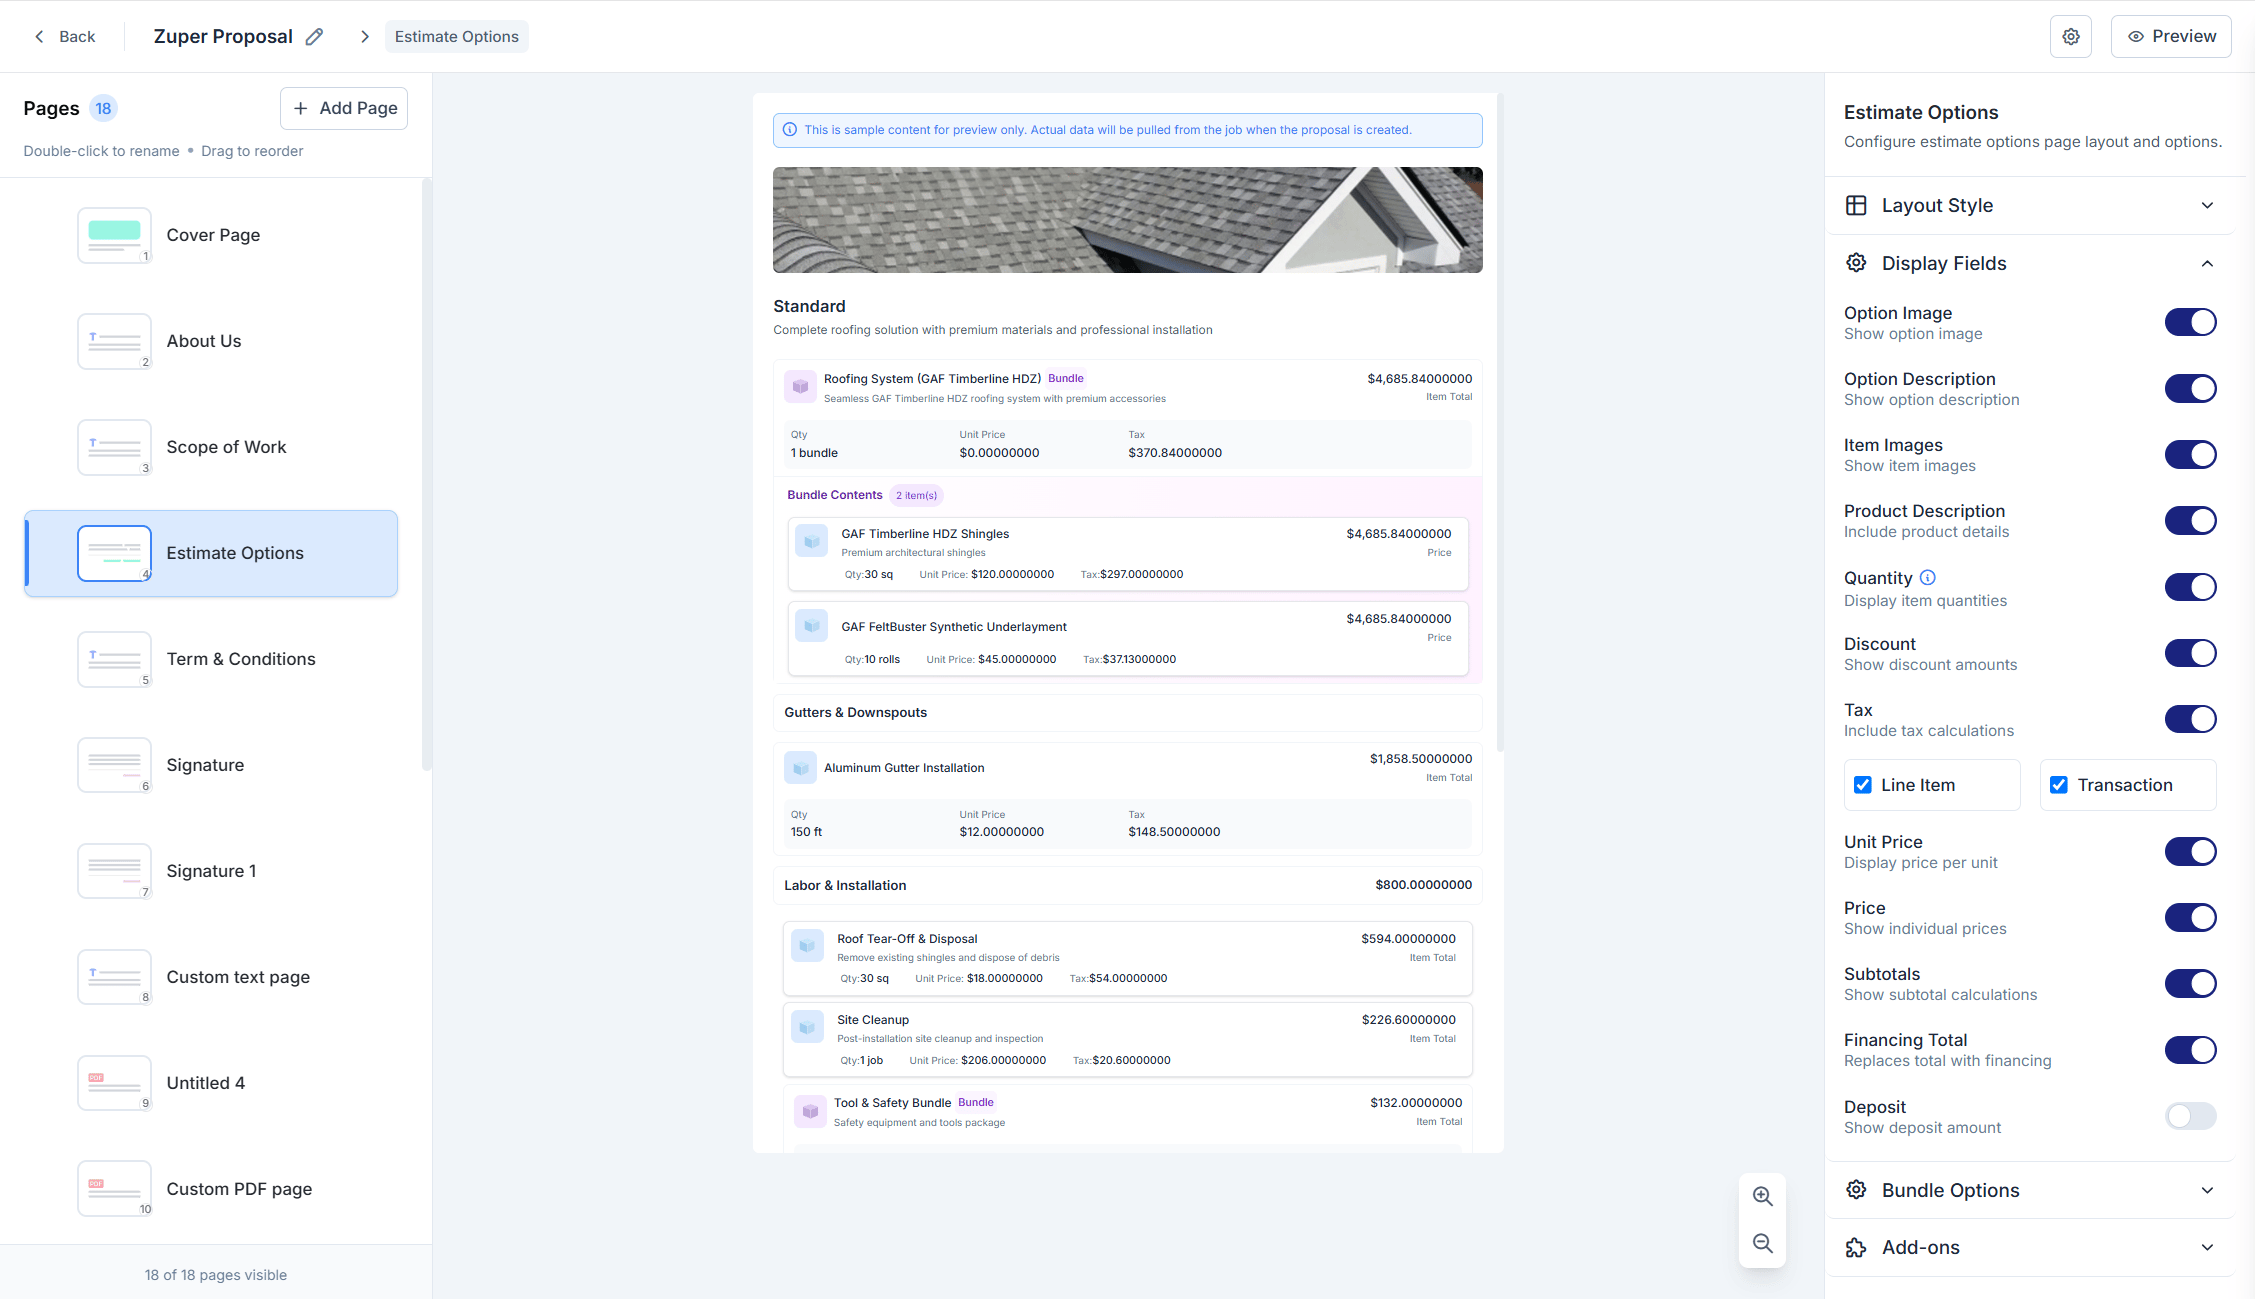Click the Roofing System bundle icon
This screenshot has height=1299, width=2255.
coord(800,387)
